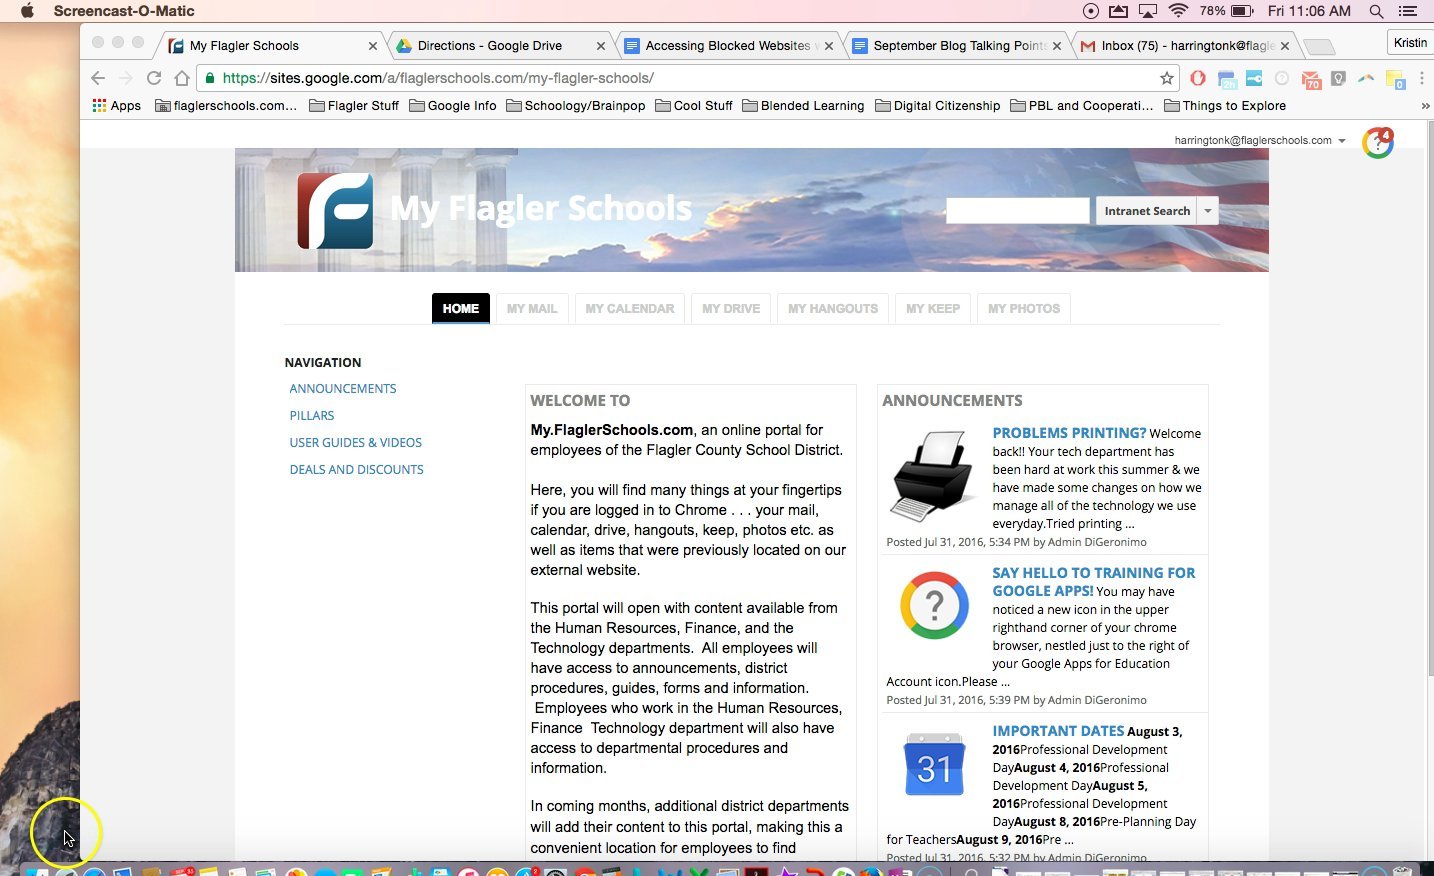1434x876 pixels.
Task: Open the MY KEEP tab
Action: pos(933,308)
